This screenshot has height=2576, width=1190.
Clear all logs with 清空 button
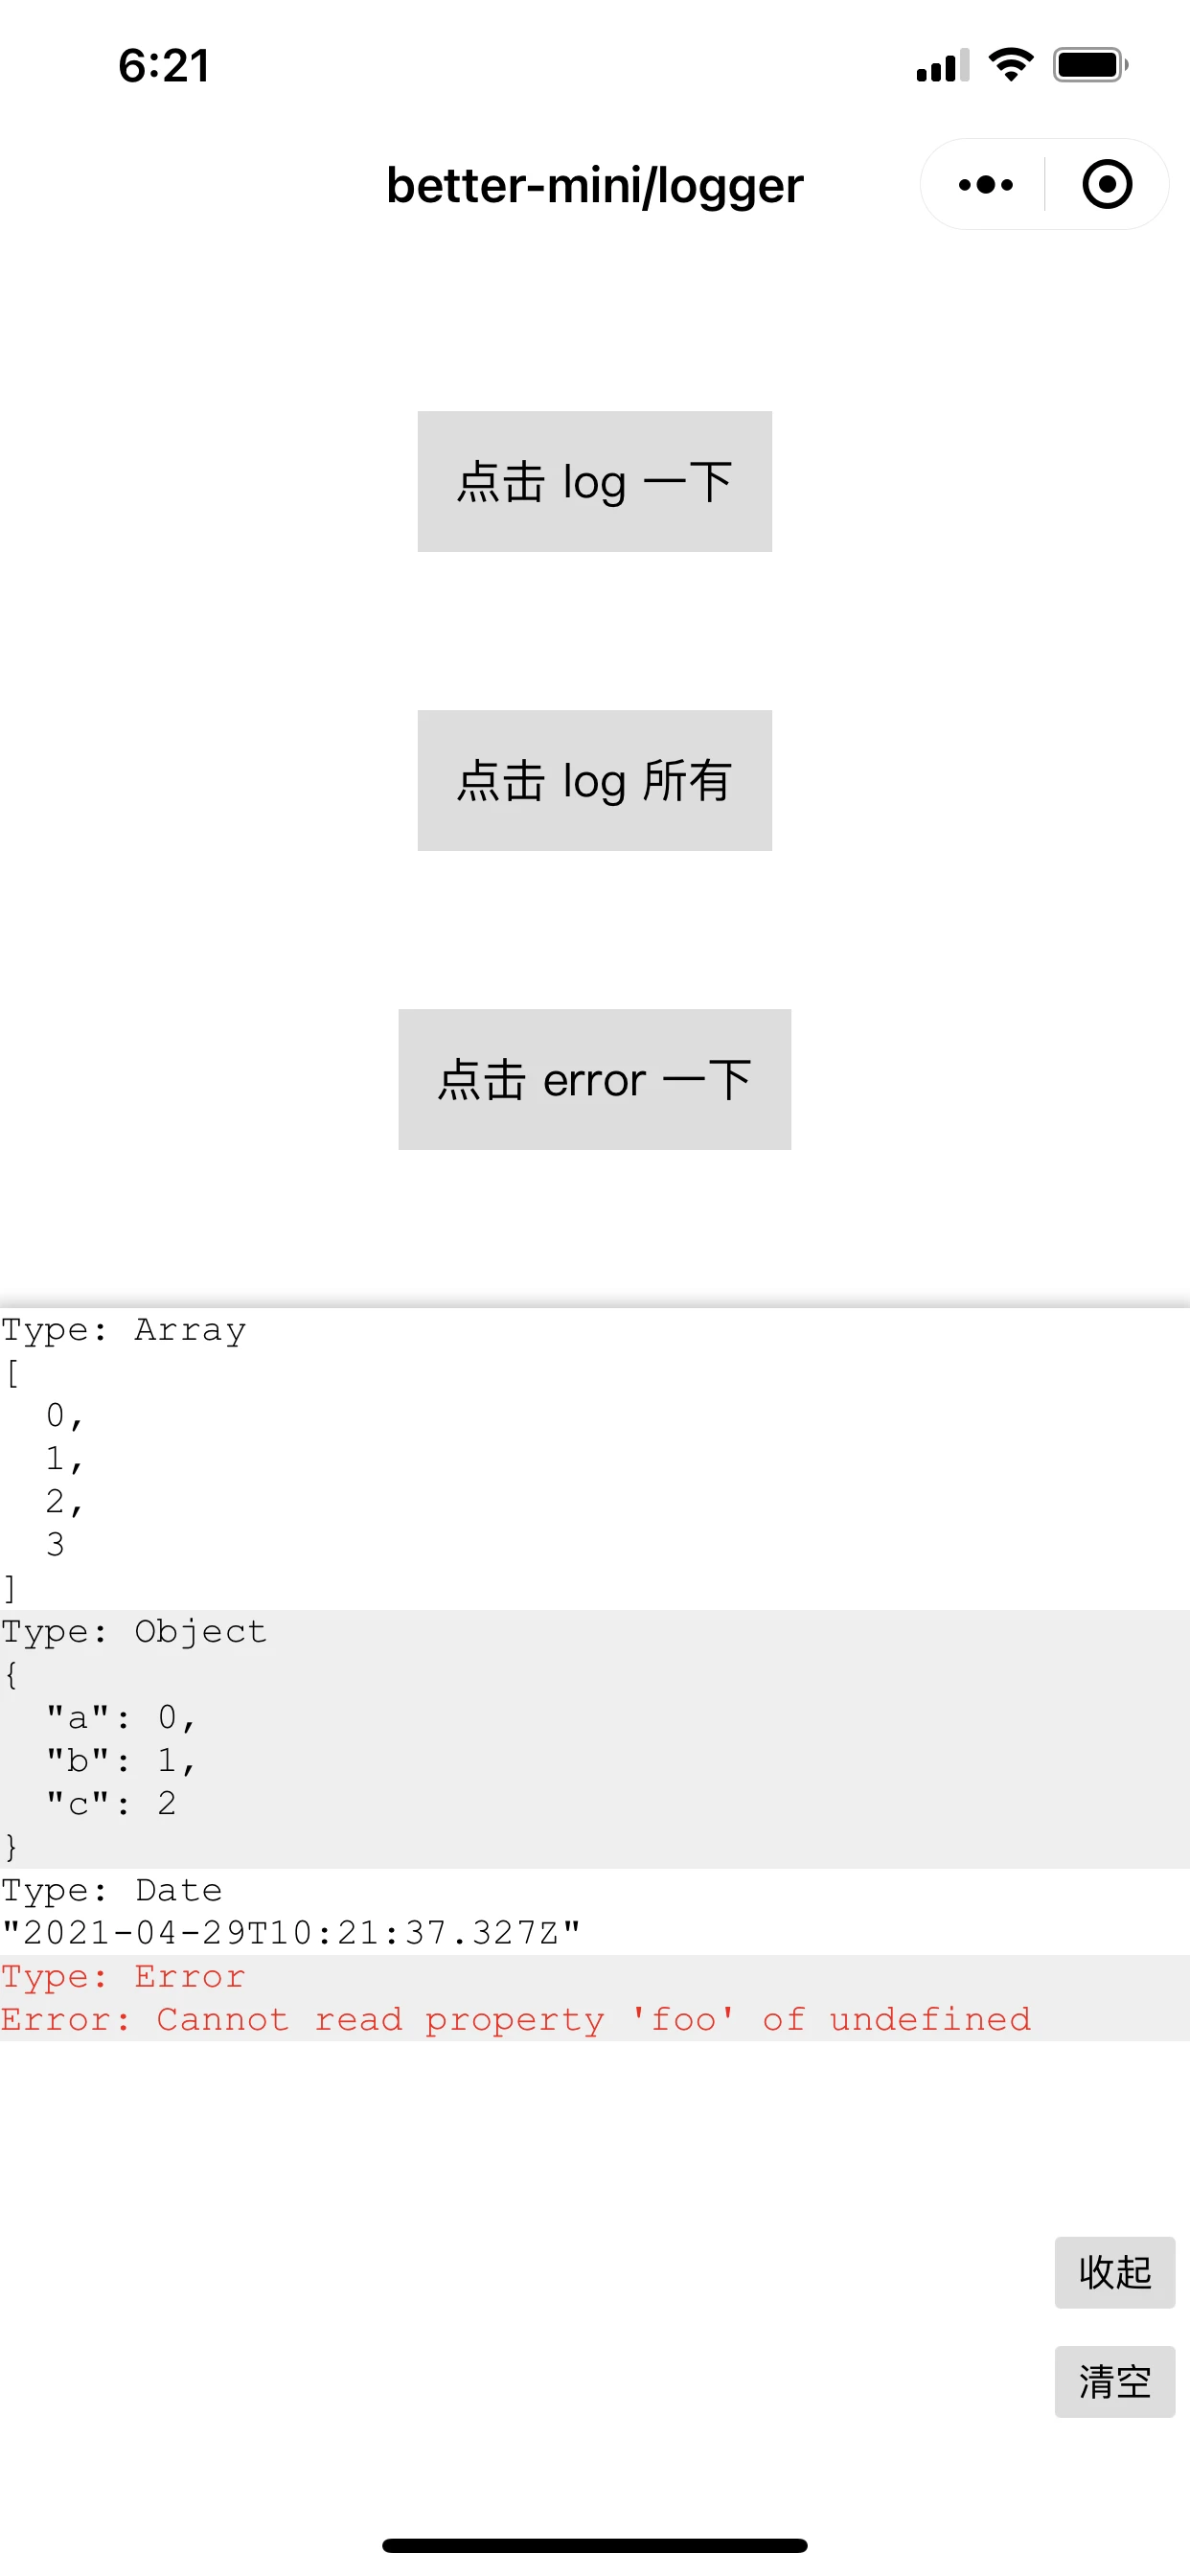(x=1114, y=2381)
